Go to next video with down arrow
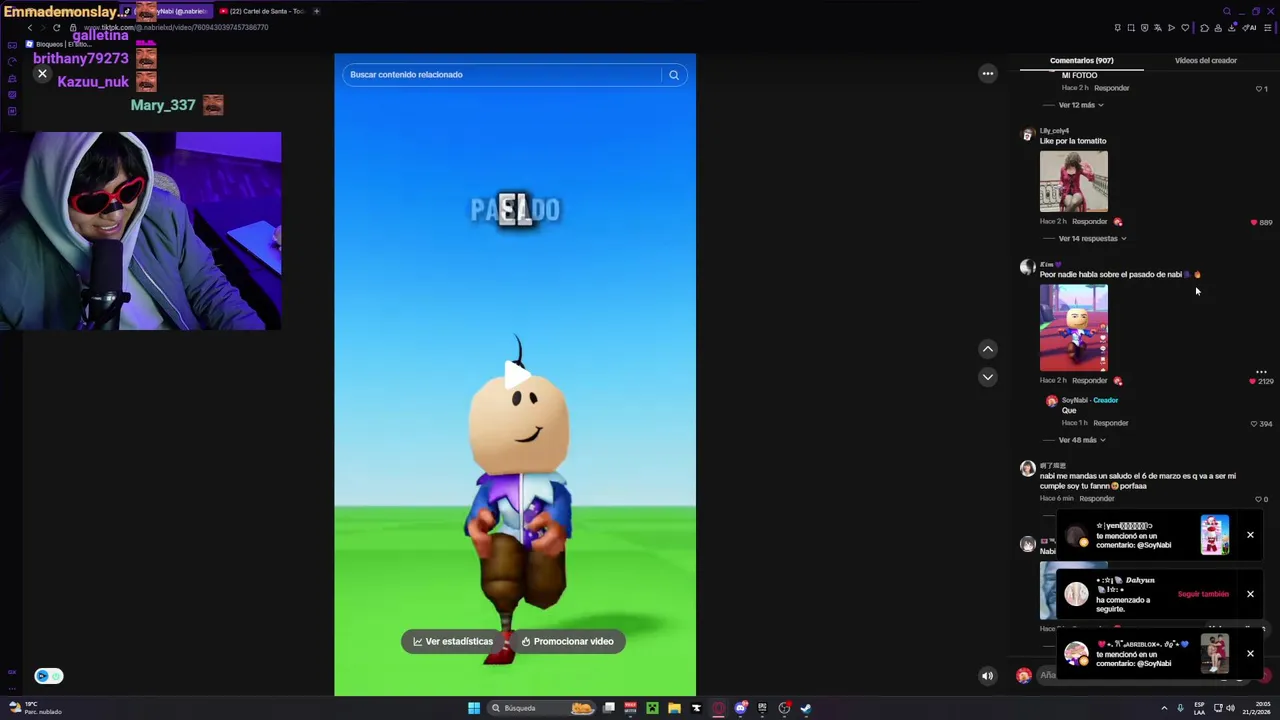The image size is (1280, 720). tap(988, 377)
